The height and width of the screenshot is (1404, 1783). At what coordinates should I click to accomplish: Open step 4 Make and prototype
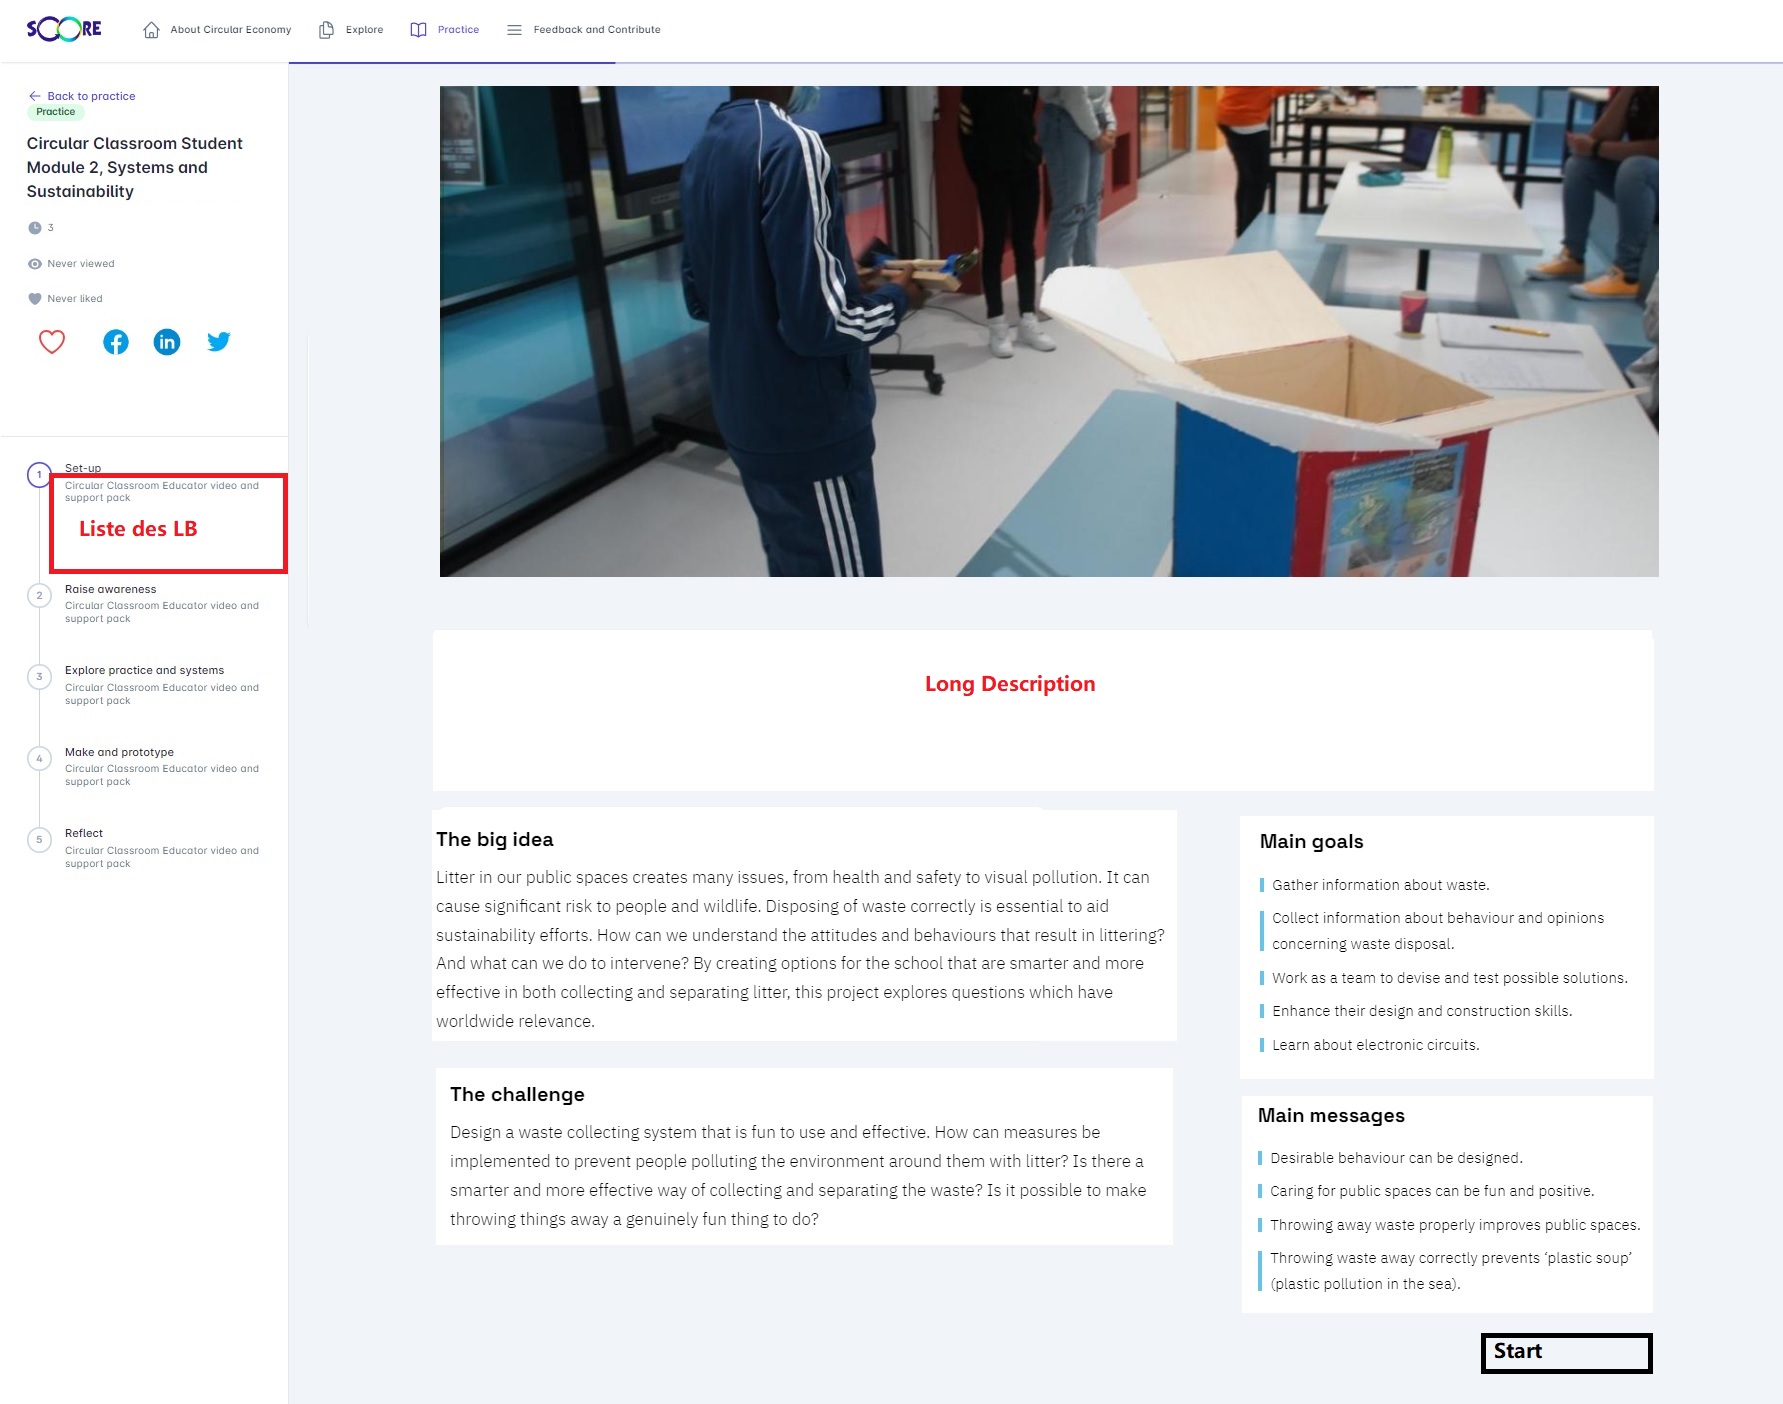point(119,752)
